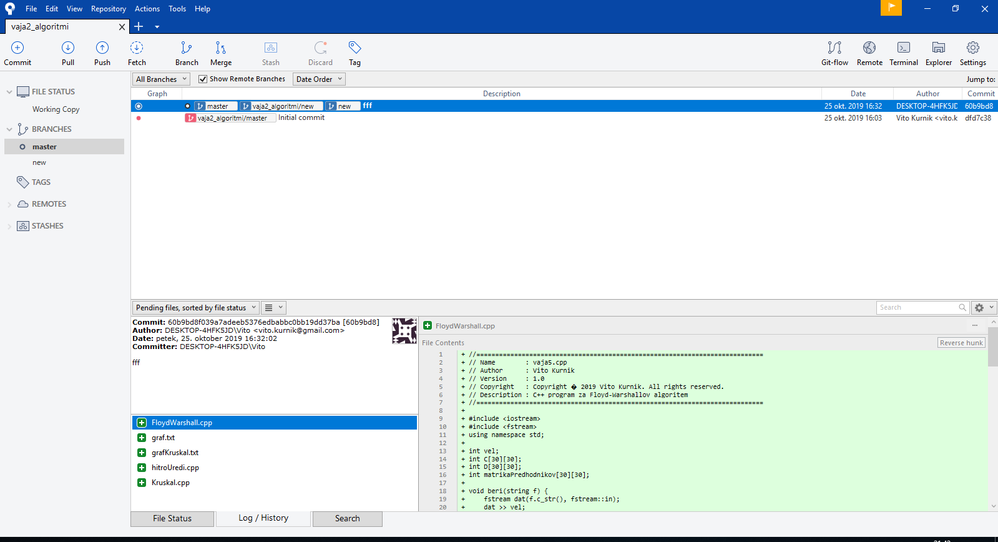The height and width of the screenshot is (542, 998).
Task: Click added icon in FloydWarshall.cpp diff header
Action: [428, 325]
